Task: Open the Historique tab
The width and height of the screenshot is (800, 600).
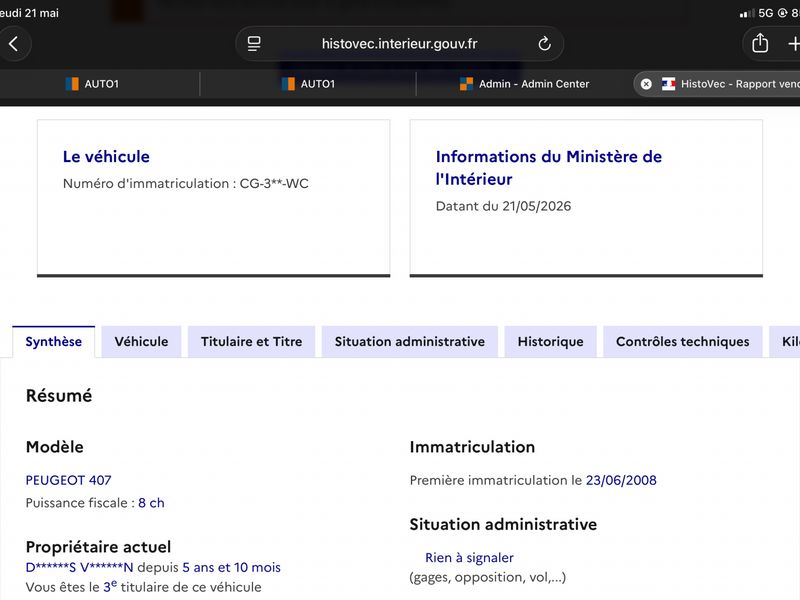Action: (551, 341)
